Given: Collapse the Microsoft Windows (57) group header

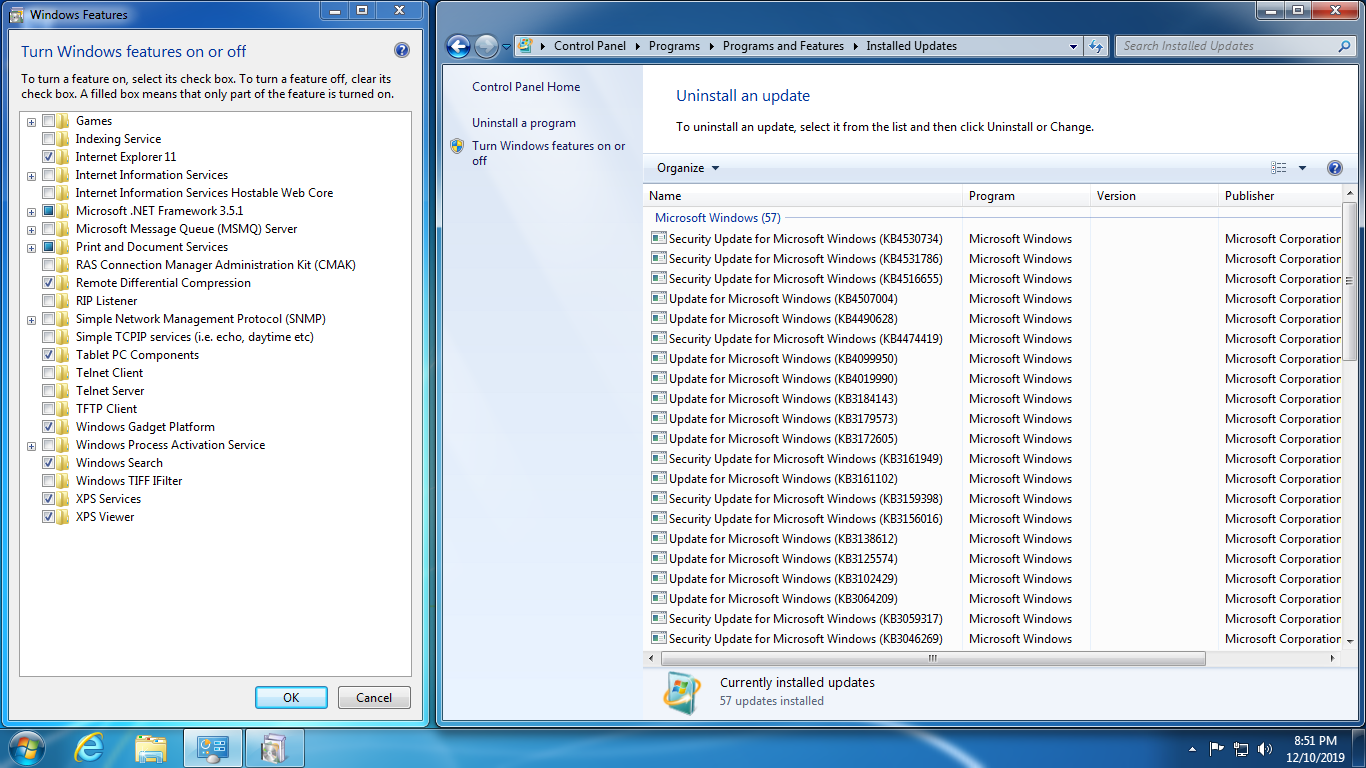Looking at the screenshot, I should [x=717, y=218].
